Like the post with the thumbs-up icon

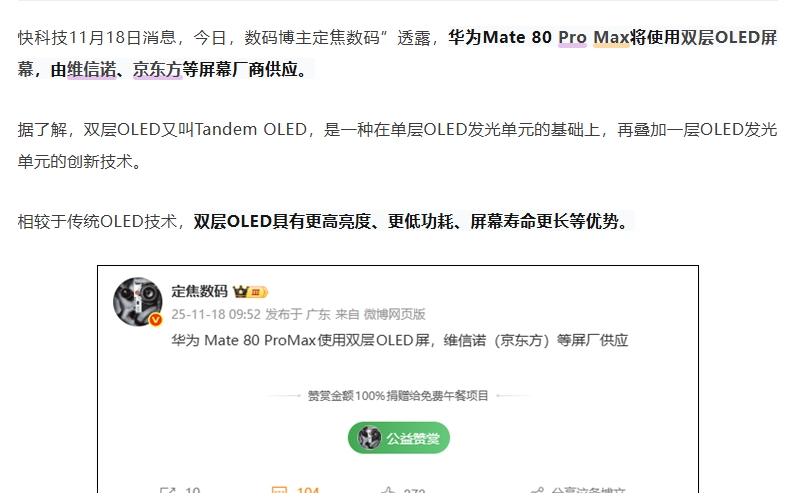[388, 490]
